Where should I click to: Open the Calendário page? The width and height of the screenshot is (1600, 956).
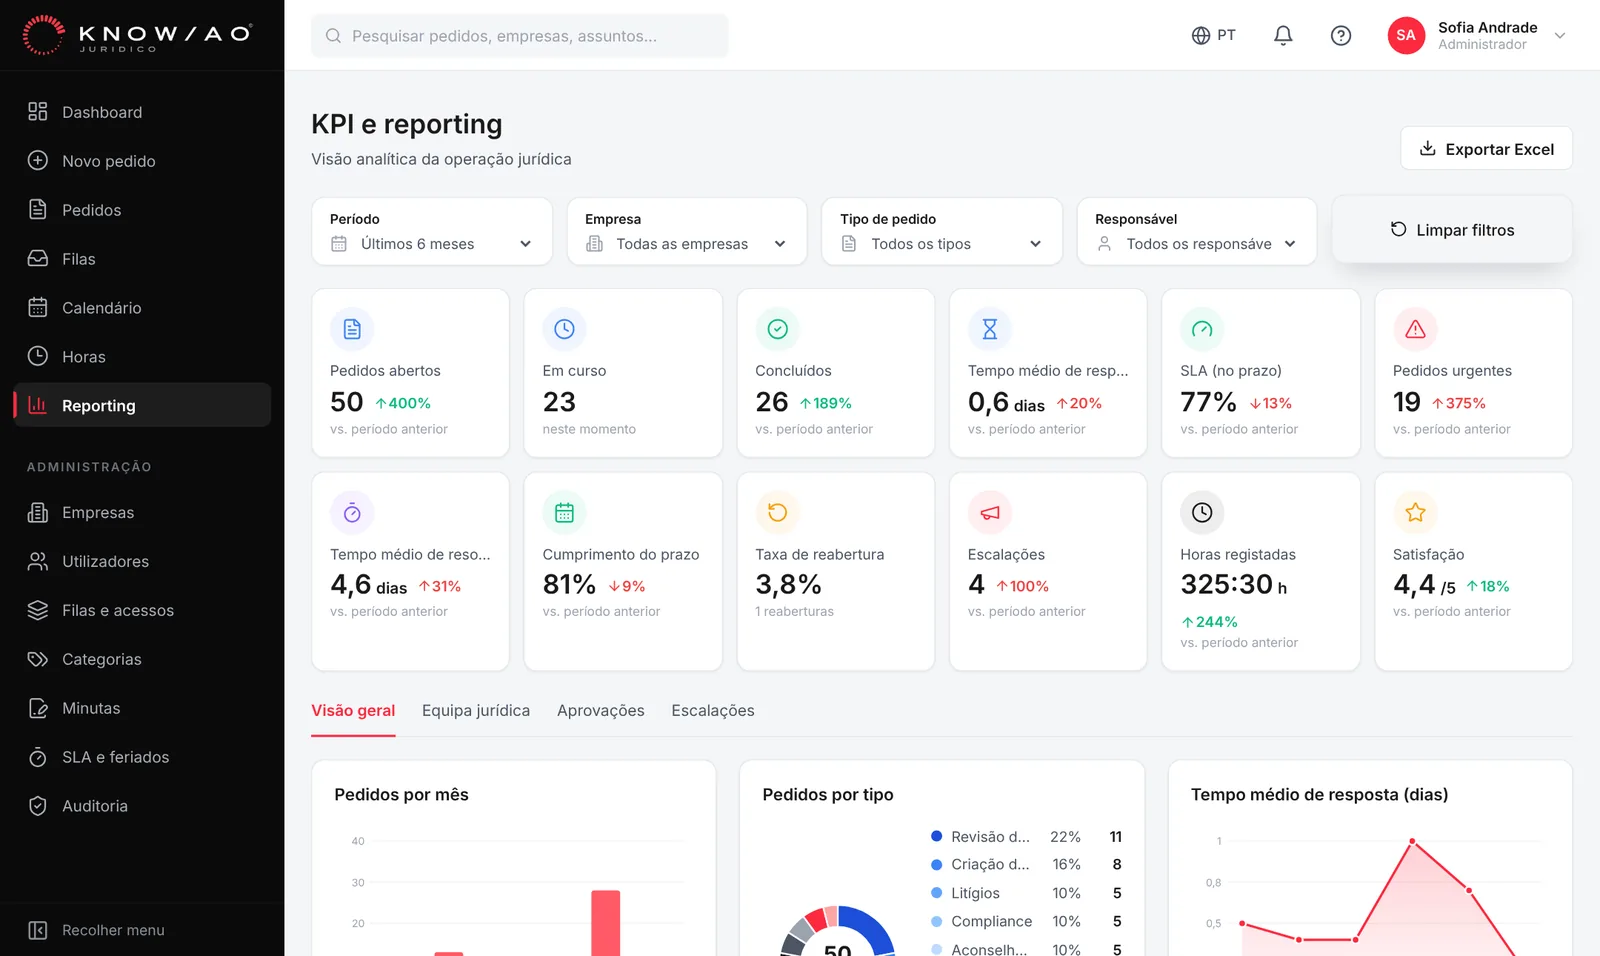(142, 308)
